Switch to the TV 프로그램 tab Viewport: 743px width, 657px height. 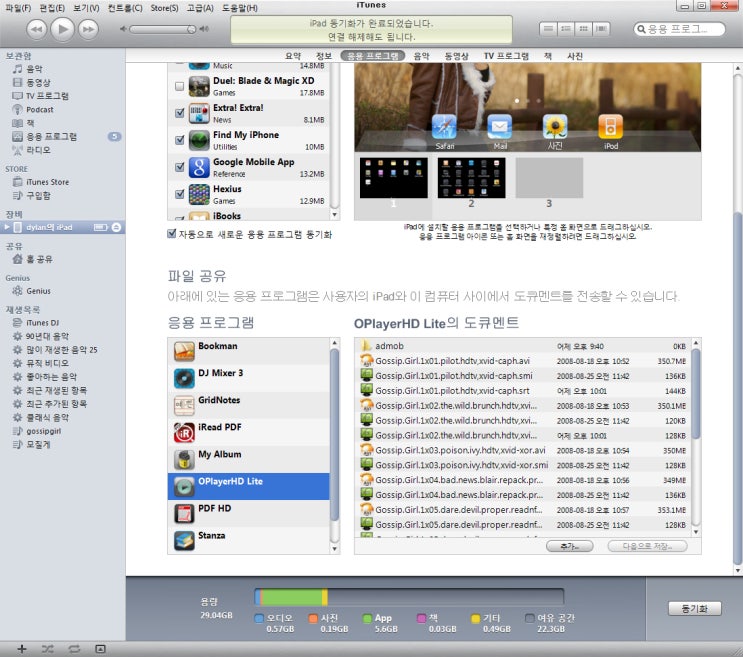[506, 56]
